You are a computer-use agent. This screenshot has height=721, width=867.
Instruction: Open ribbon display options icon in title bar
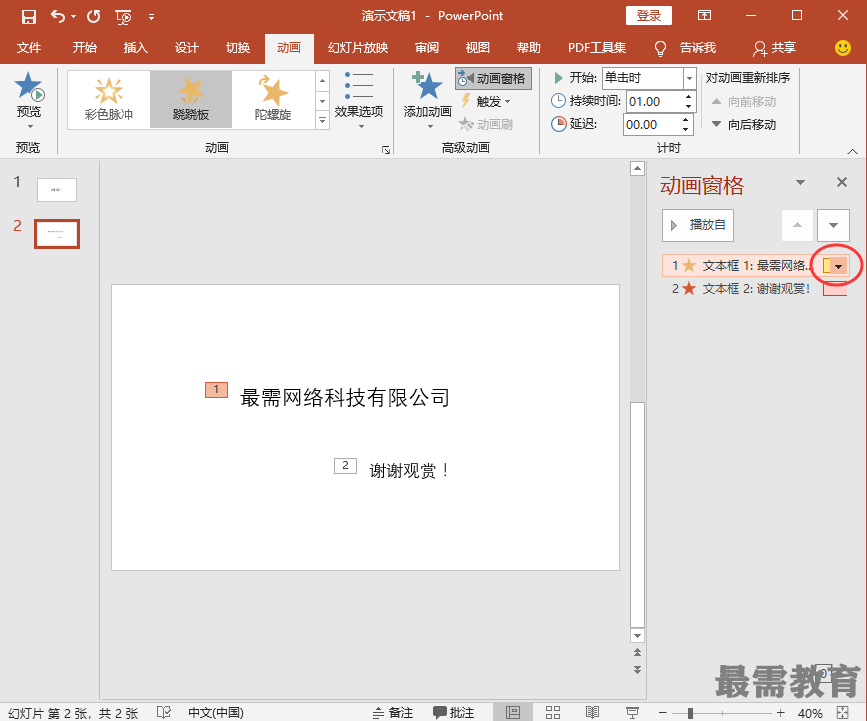(704, 15)
